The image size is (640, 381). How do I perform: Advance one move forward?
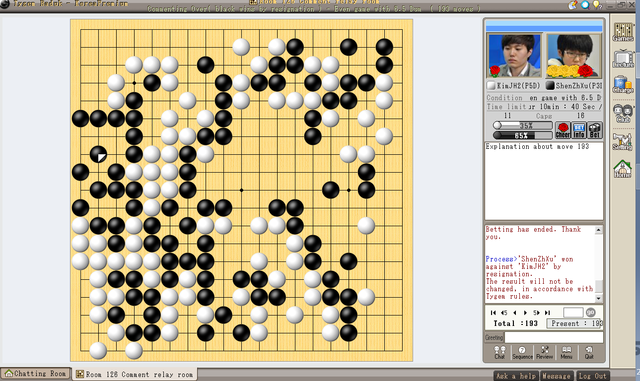tap(525, 312)
